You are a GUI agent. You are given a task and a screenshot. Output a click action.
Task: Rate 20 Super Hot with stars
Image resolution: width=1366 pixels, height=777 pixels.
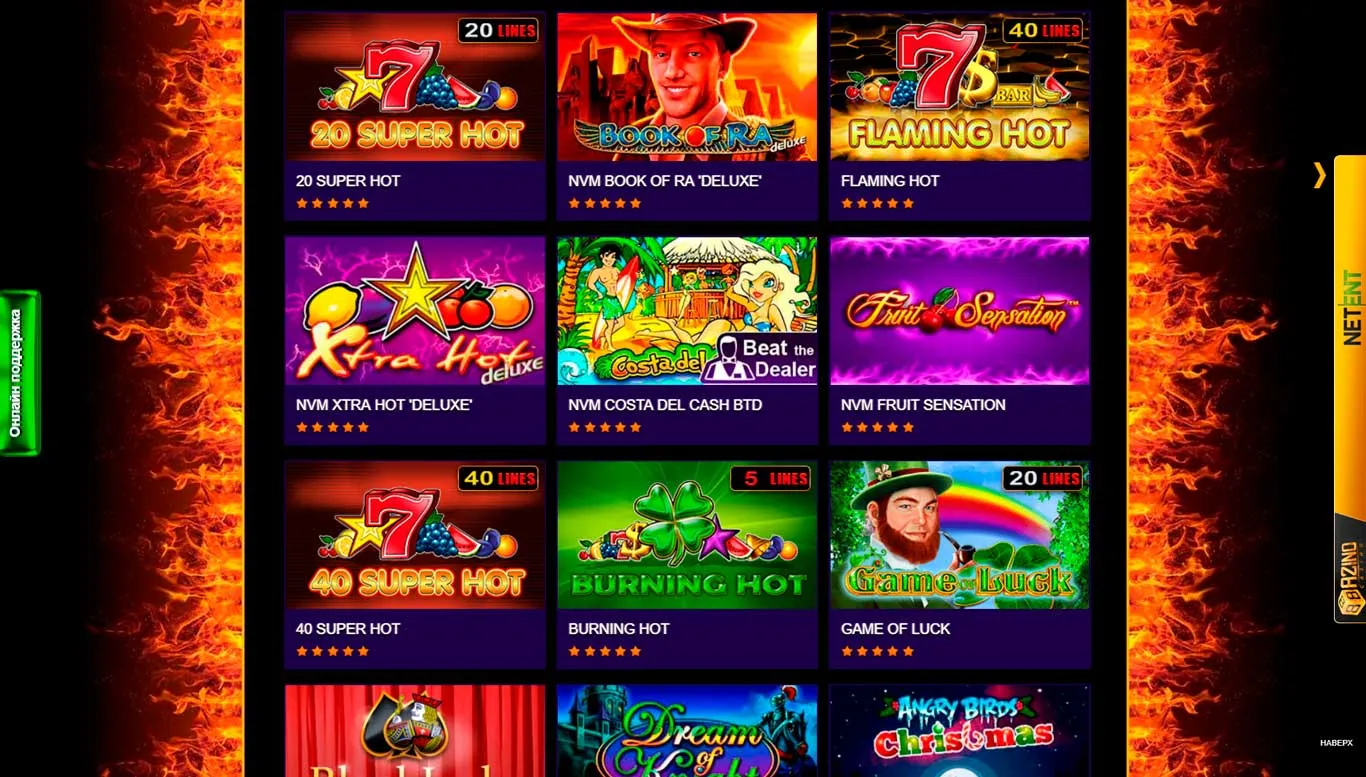[x=333, y=203]
